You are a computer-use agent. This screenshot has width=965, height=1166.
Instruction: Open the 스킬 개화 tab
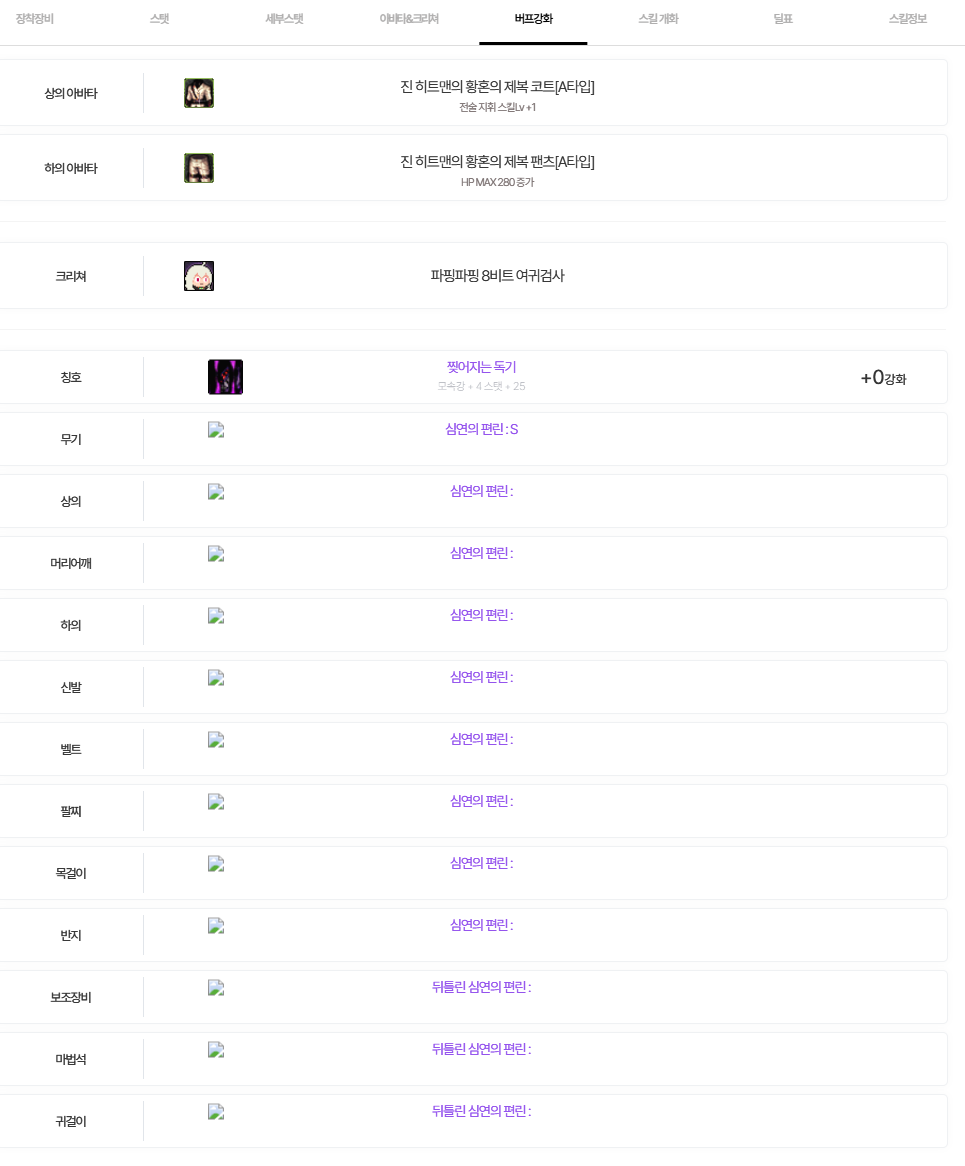point(658,19)
